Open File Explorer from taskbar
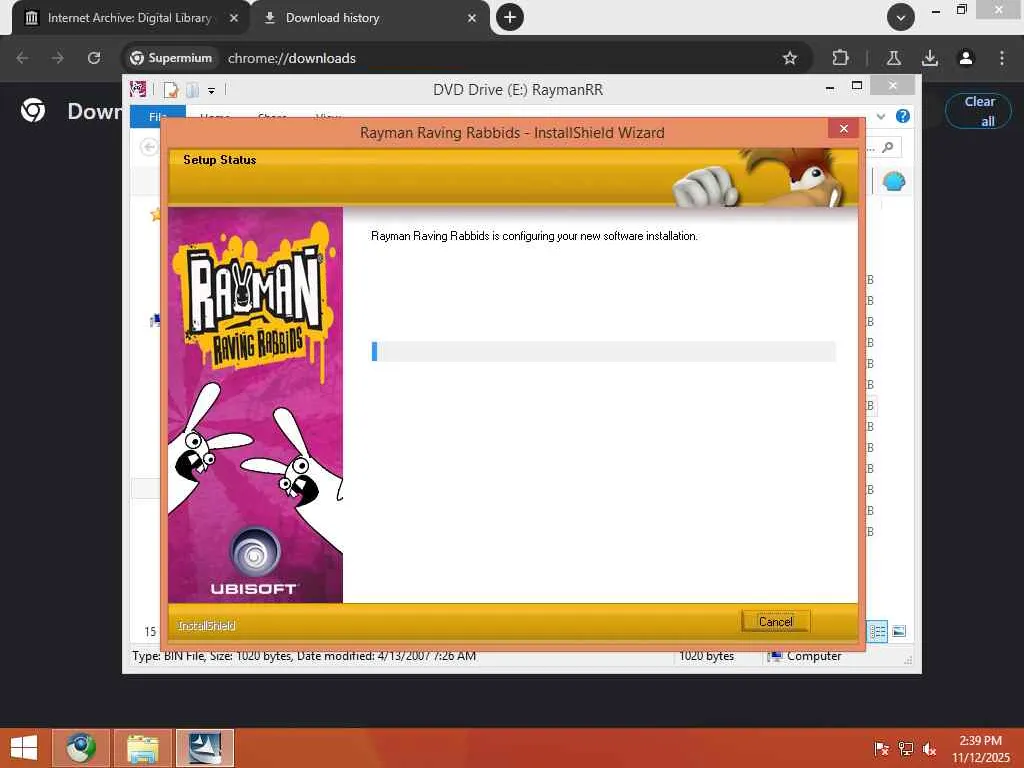 click(x=143, y=748)
